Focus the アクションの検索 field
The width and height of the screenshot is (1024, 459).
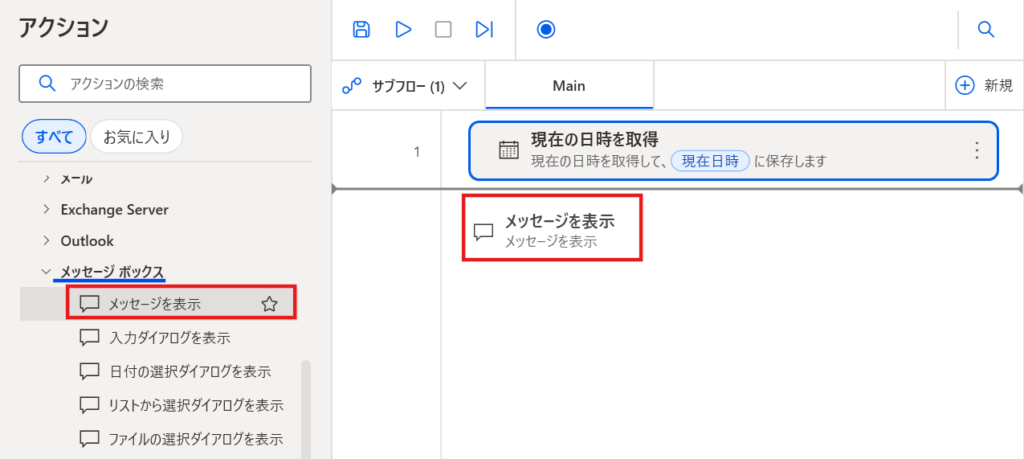pyautogui.click(x=165, y=84)
